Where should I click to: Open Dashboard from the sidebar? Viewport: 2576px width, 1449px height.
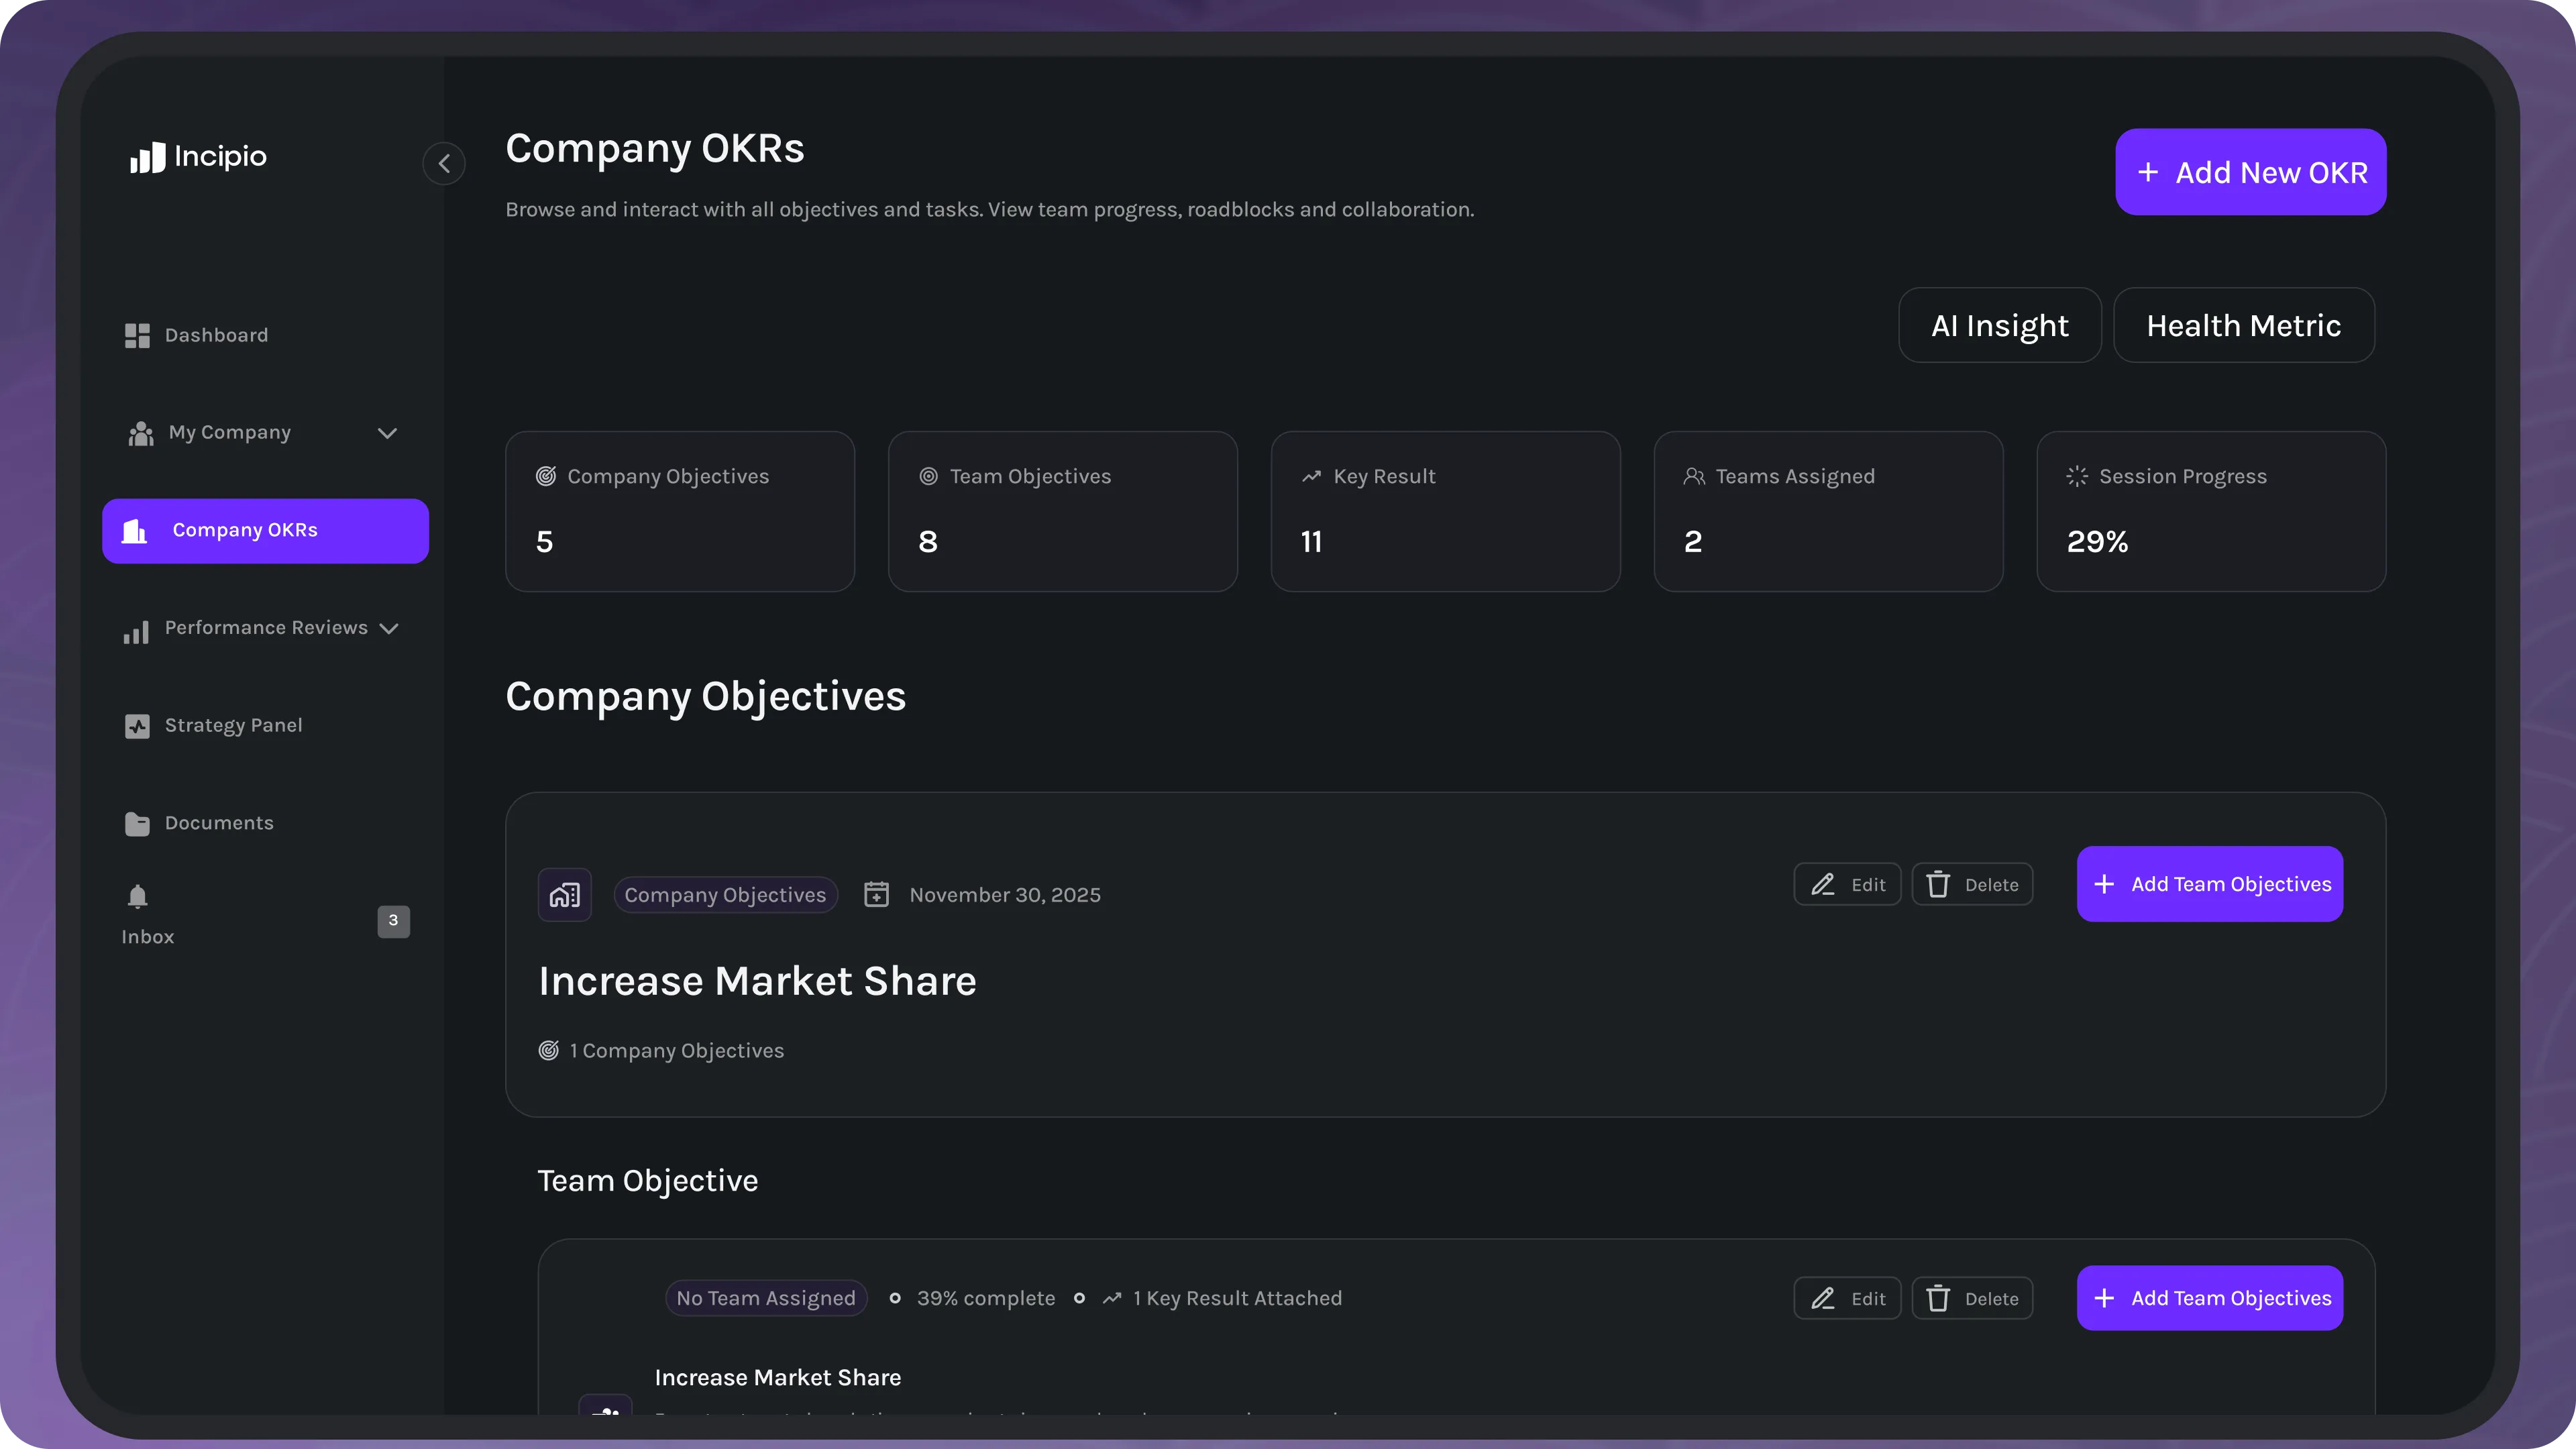pyautogui.click(x=216, y=335)
